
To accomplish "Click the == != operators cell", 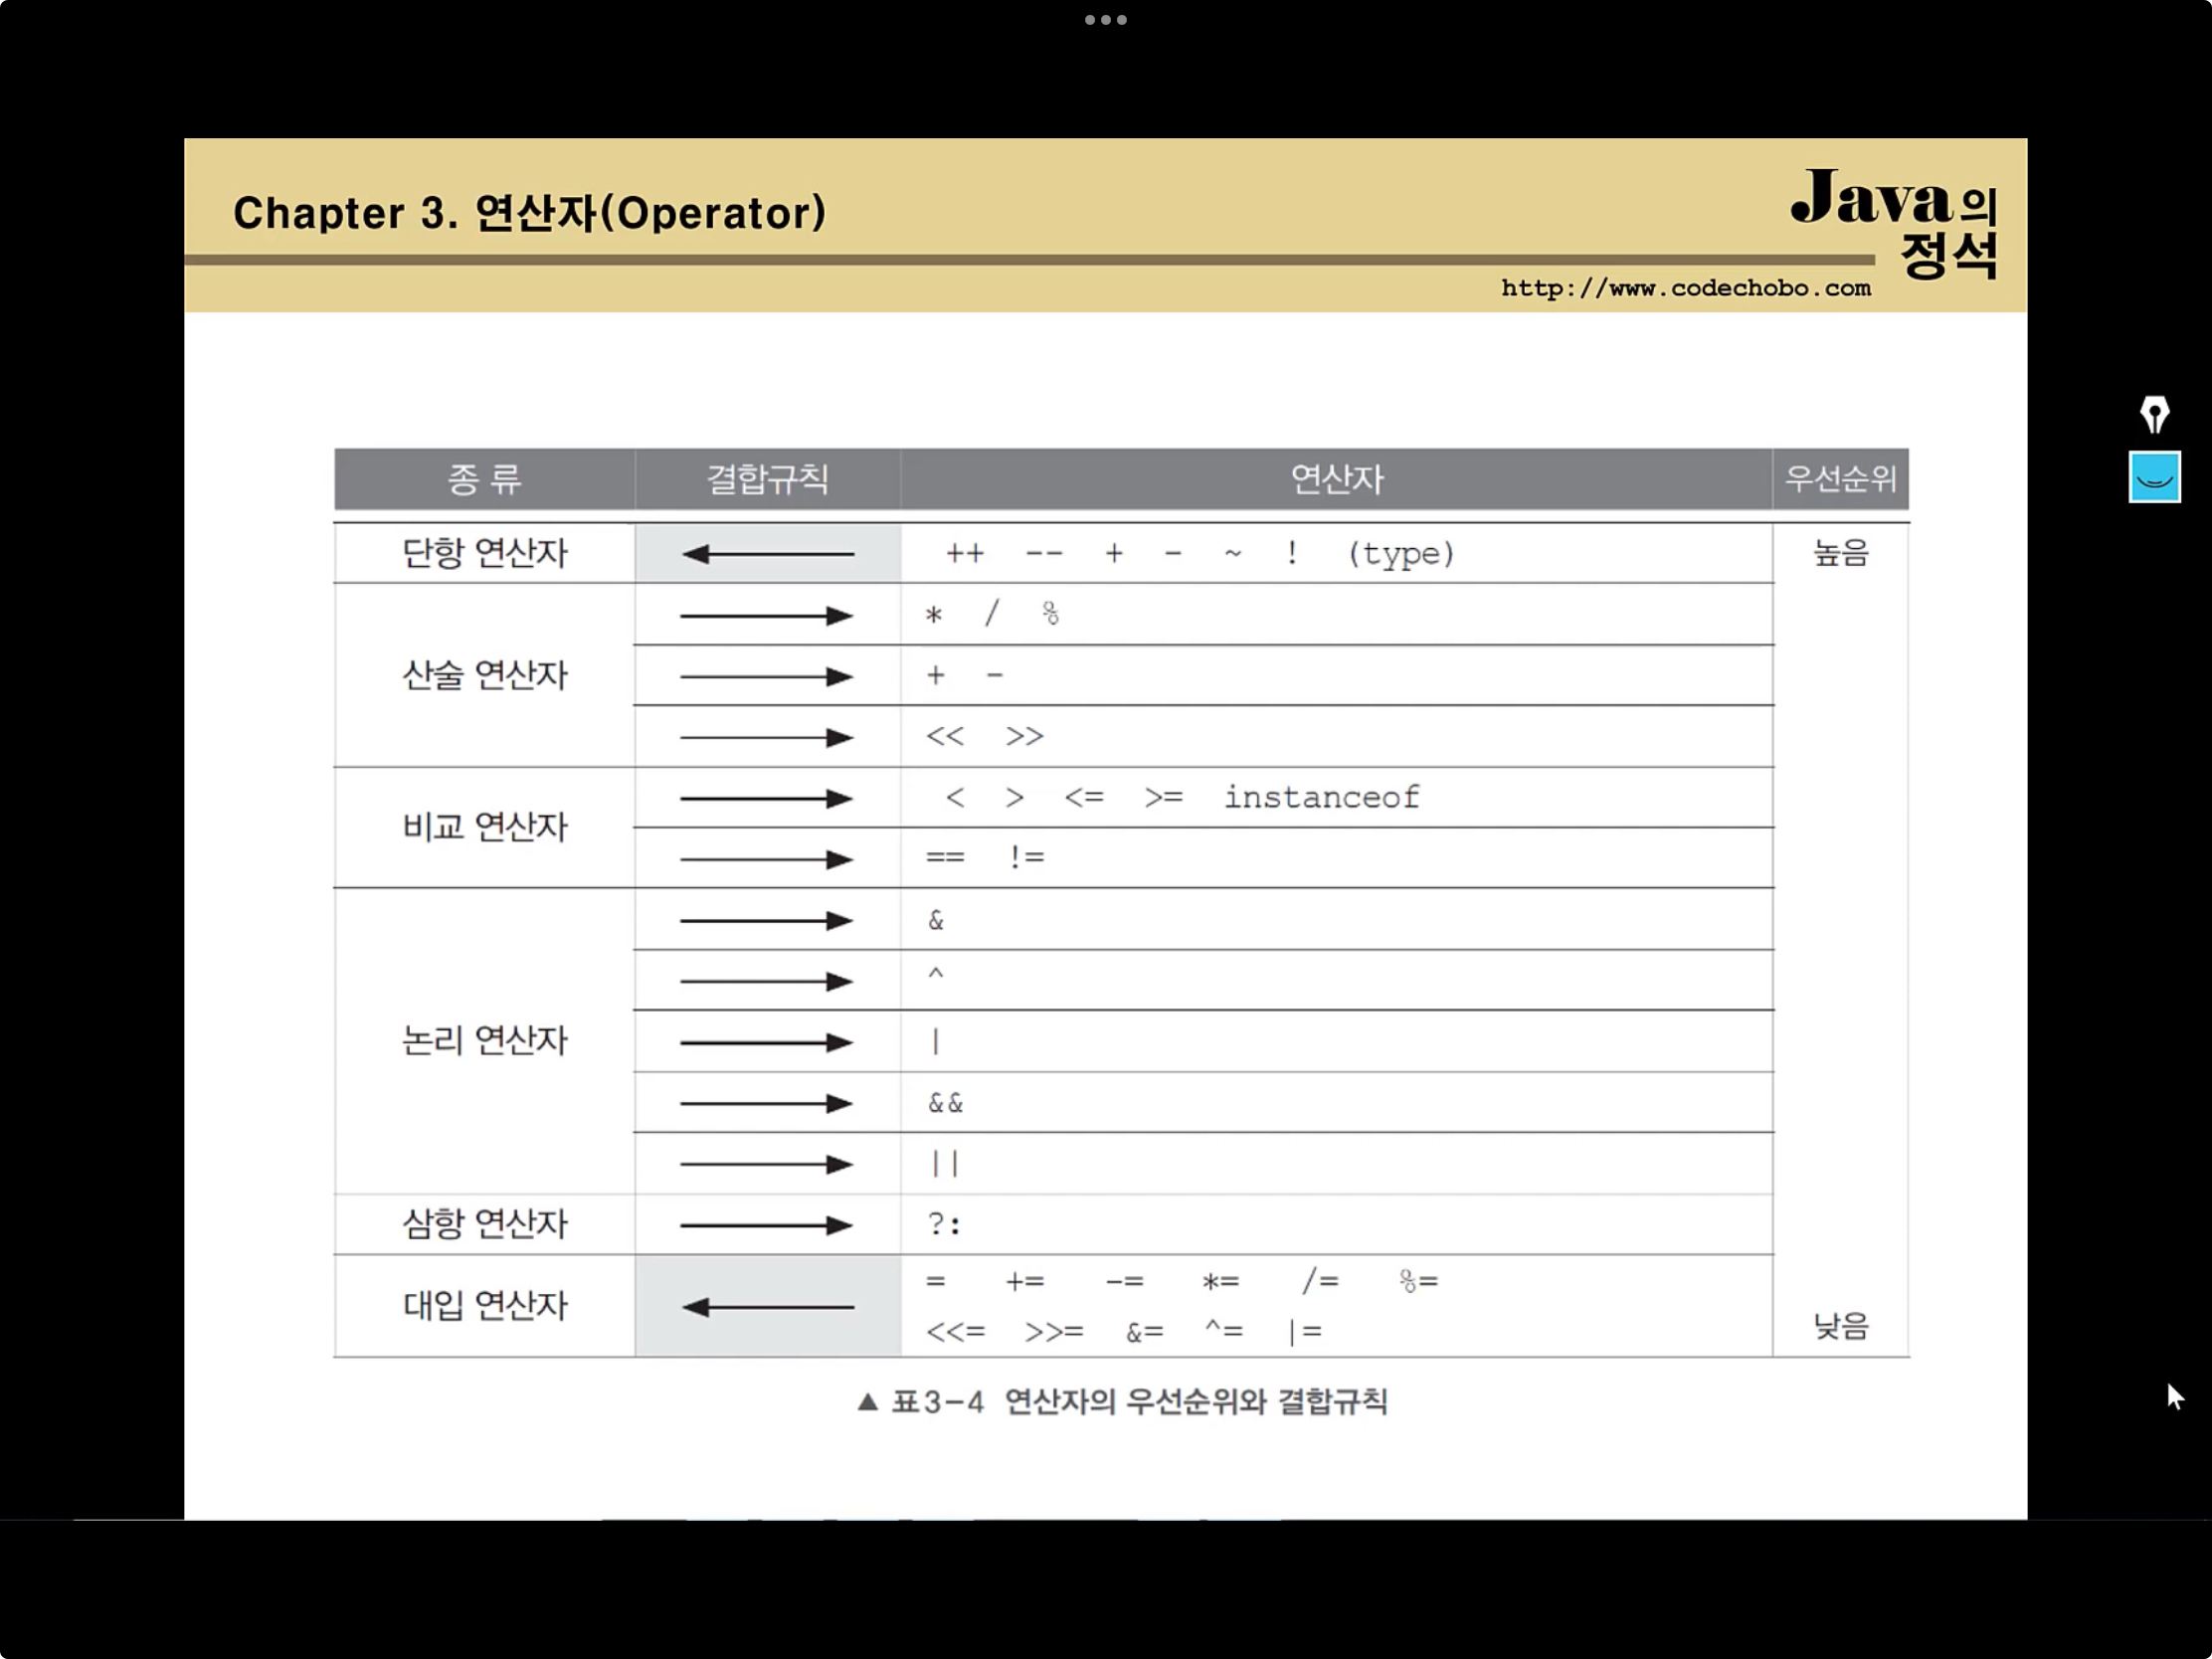I will [x=1337, y=858].
